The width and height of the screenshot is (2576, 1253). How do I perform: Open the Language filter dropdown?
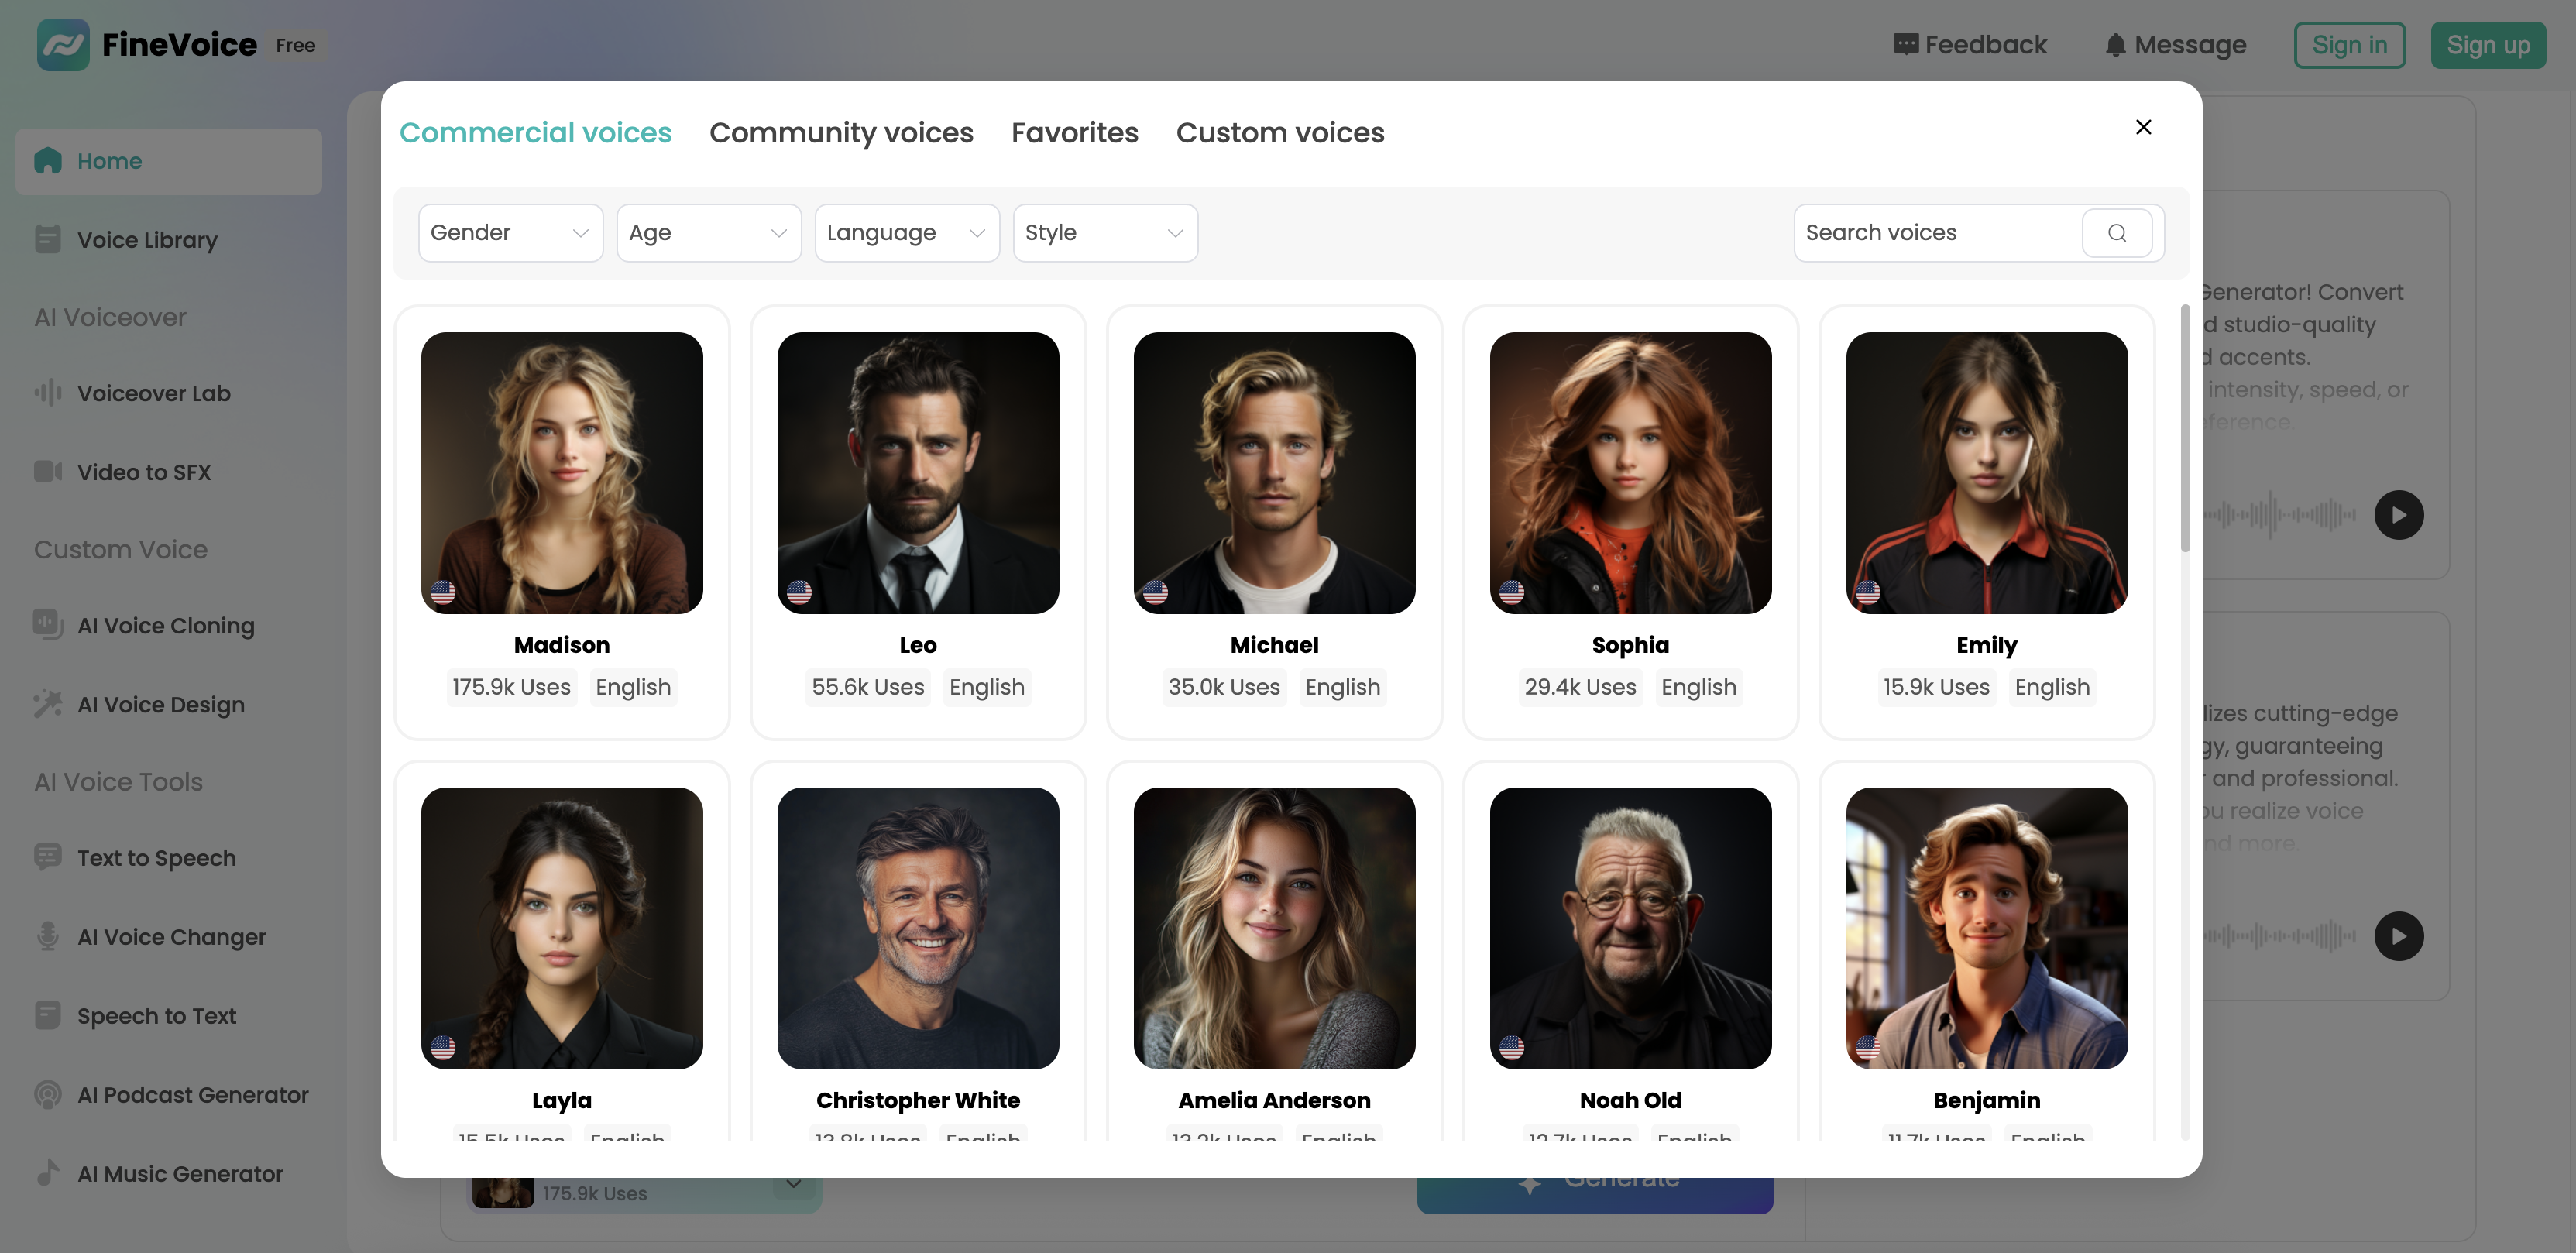(906, 233)
